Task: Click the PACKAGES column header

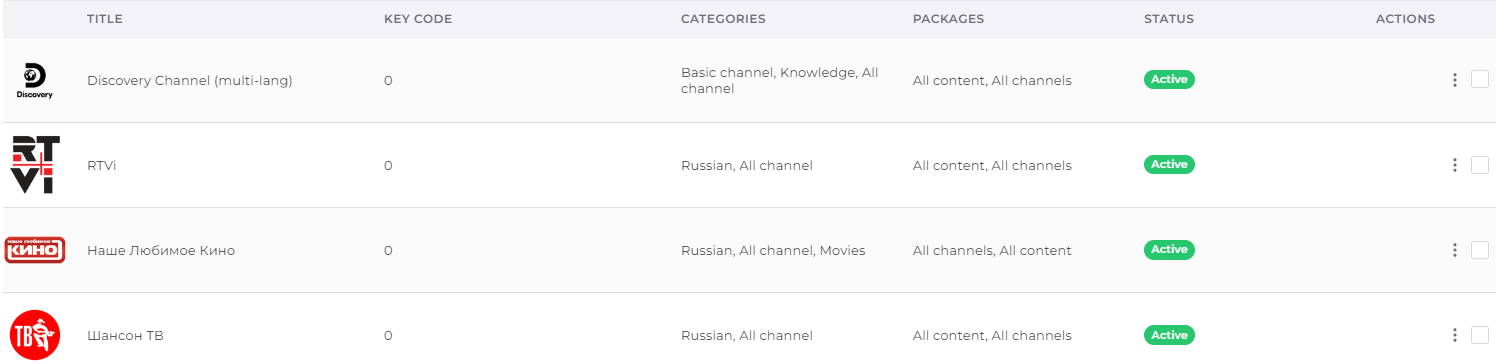Action: [948, 19]
